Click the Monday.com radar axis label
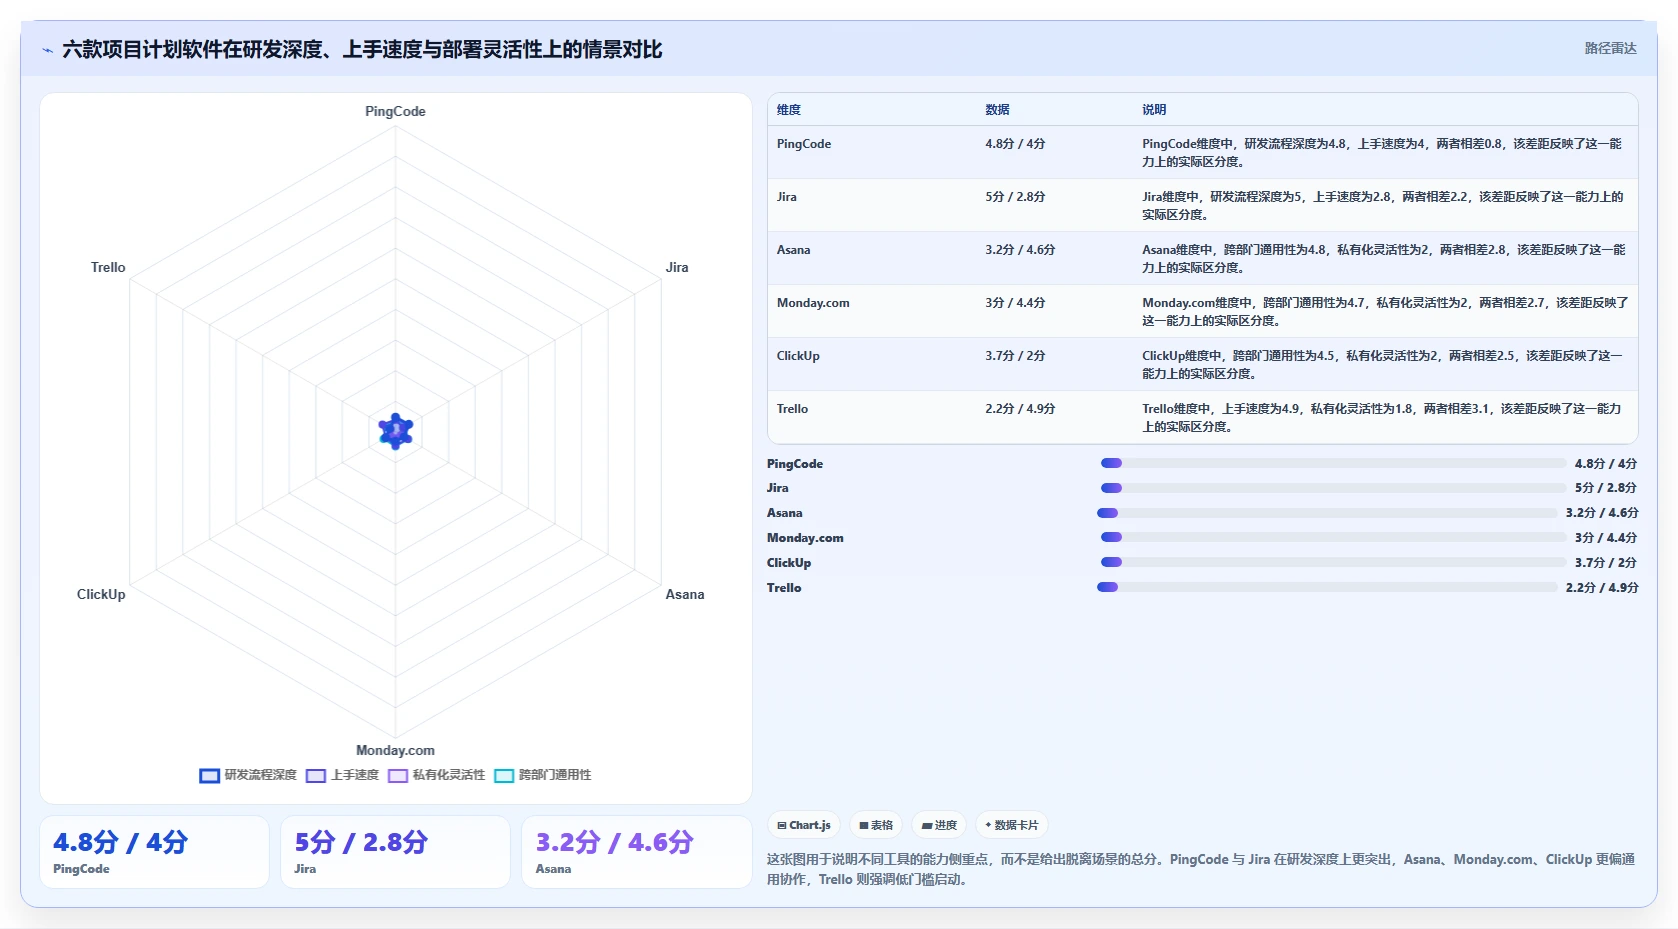Viewport: 1678px width, 929px height. pyautogui.click(x=395, y=750)
